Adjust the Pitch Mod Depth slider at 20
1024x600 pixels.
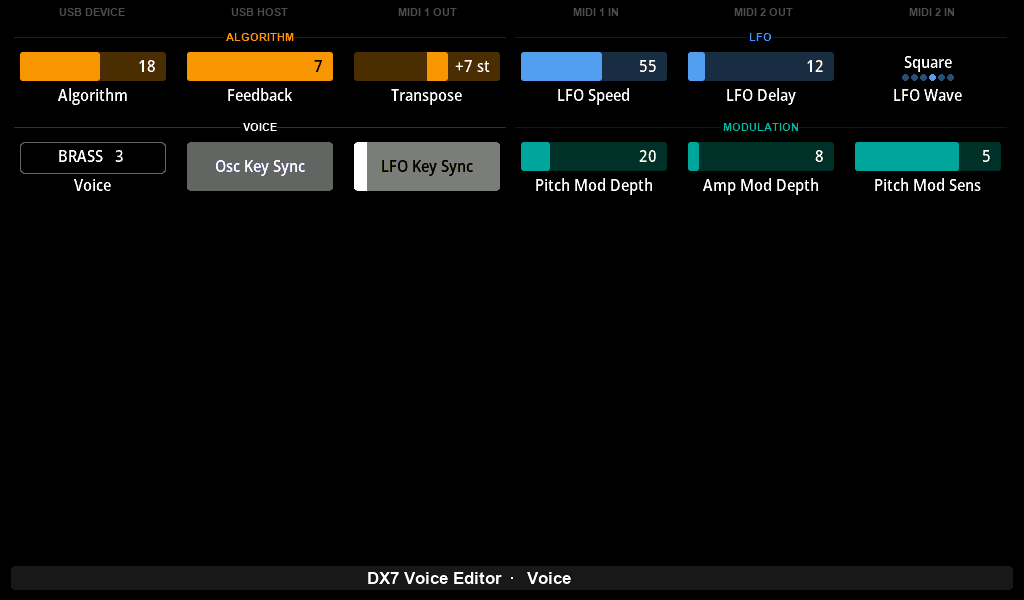[594, 157]
